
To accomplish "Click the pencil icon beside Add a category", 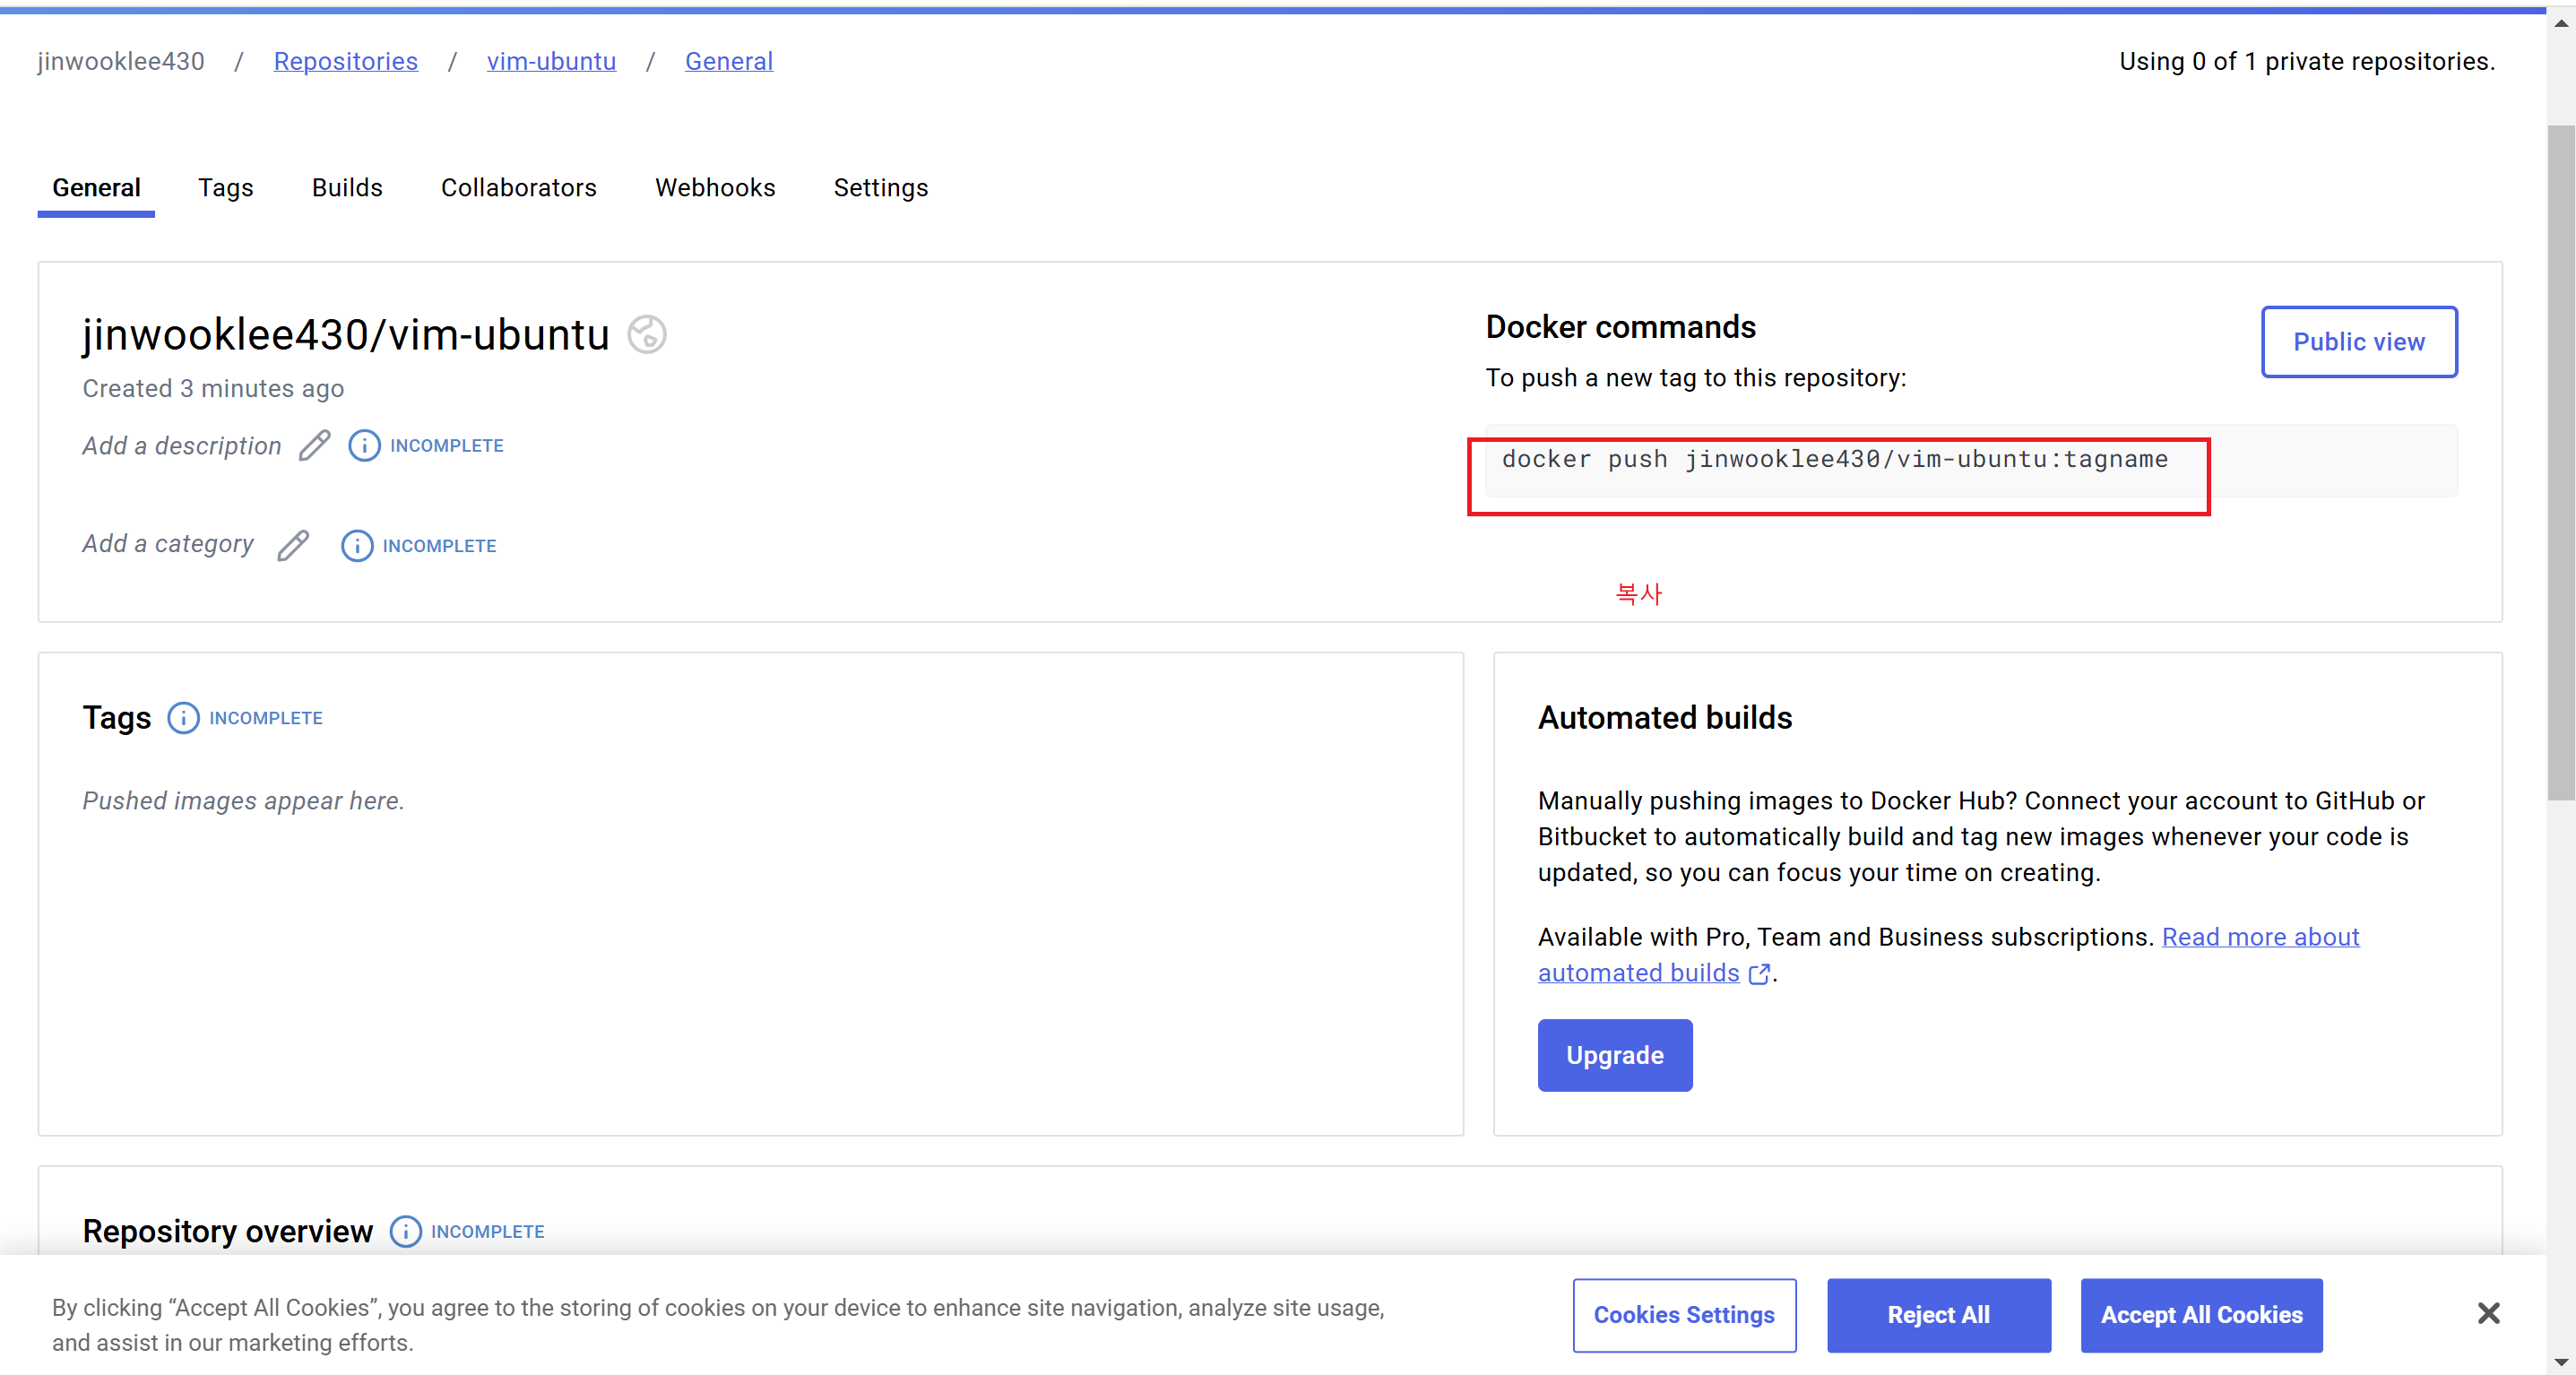I will tap(293, 545).
